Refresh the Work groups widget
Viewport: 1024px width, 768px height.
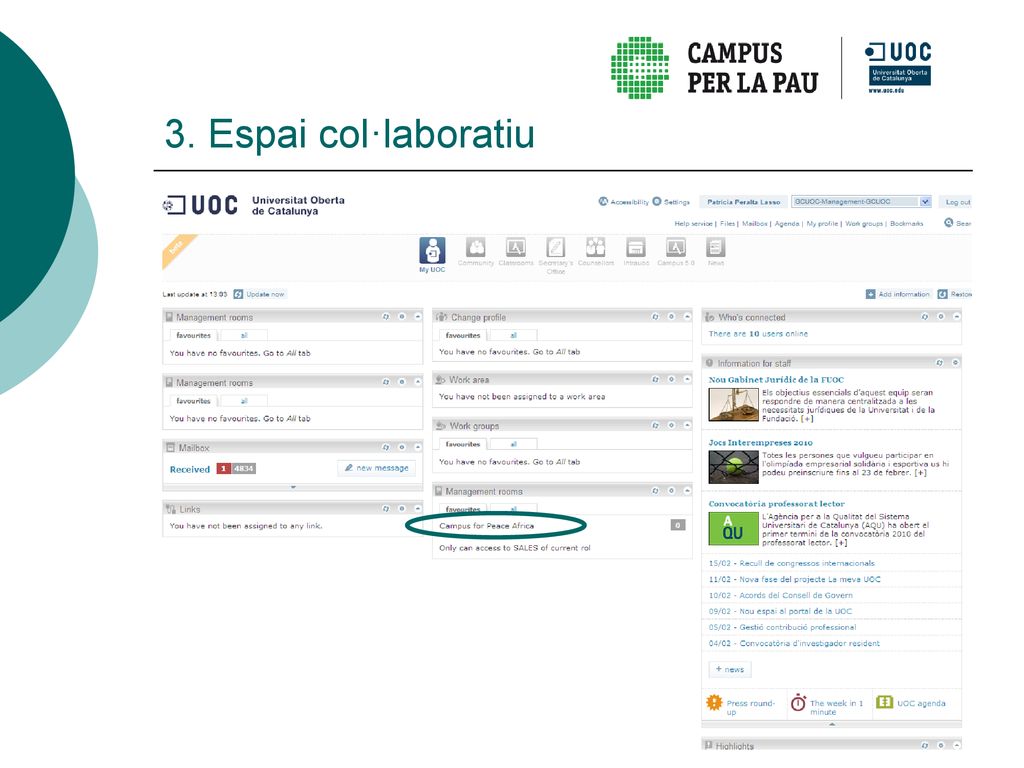[655, 425]
